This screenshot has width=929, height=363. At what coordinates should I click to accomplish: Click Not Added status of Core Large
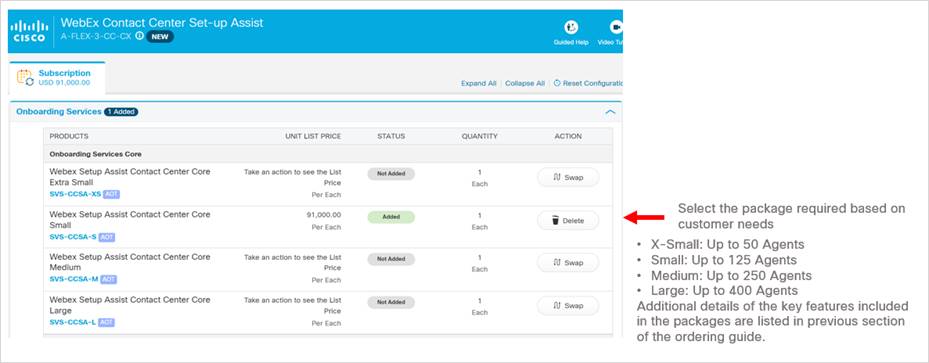pyautogui.click(x=391, y=302)
